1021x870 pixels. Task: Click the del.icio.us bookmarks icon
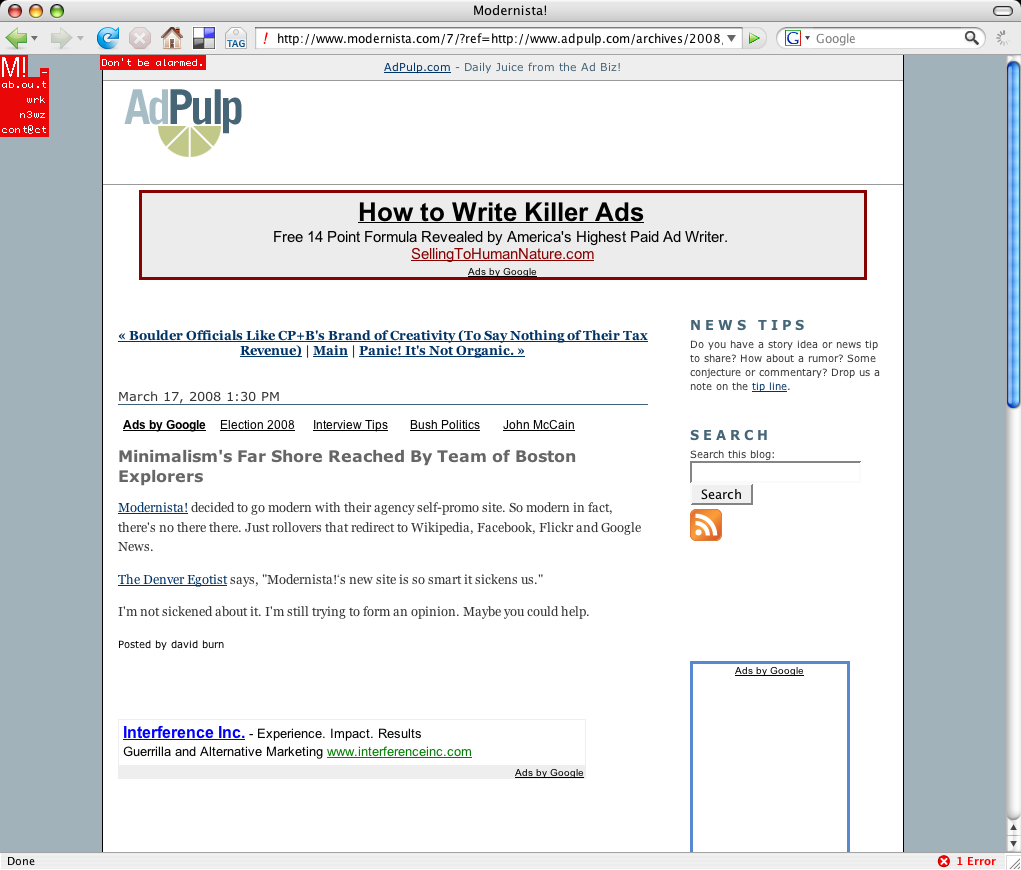point(204,38)
